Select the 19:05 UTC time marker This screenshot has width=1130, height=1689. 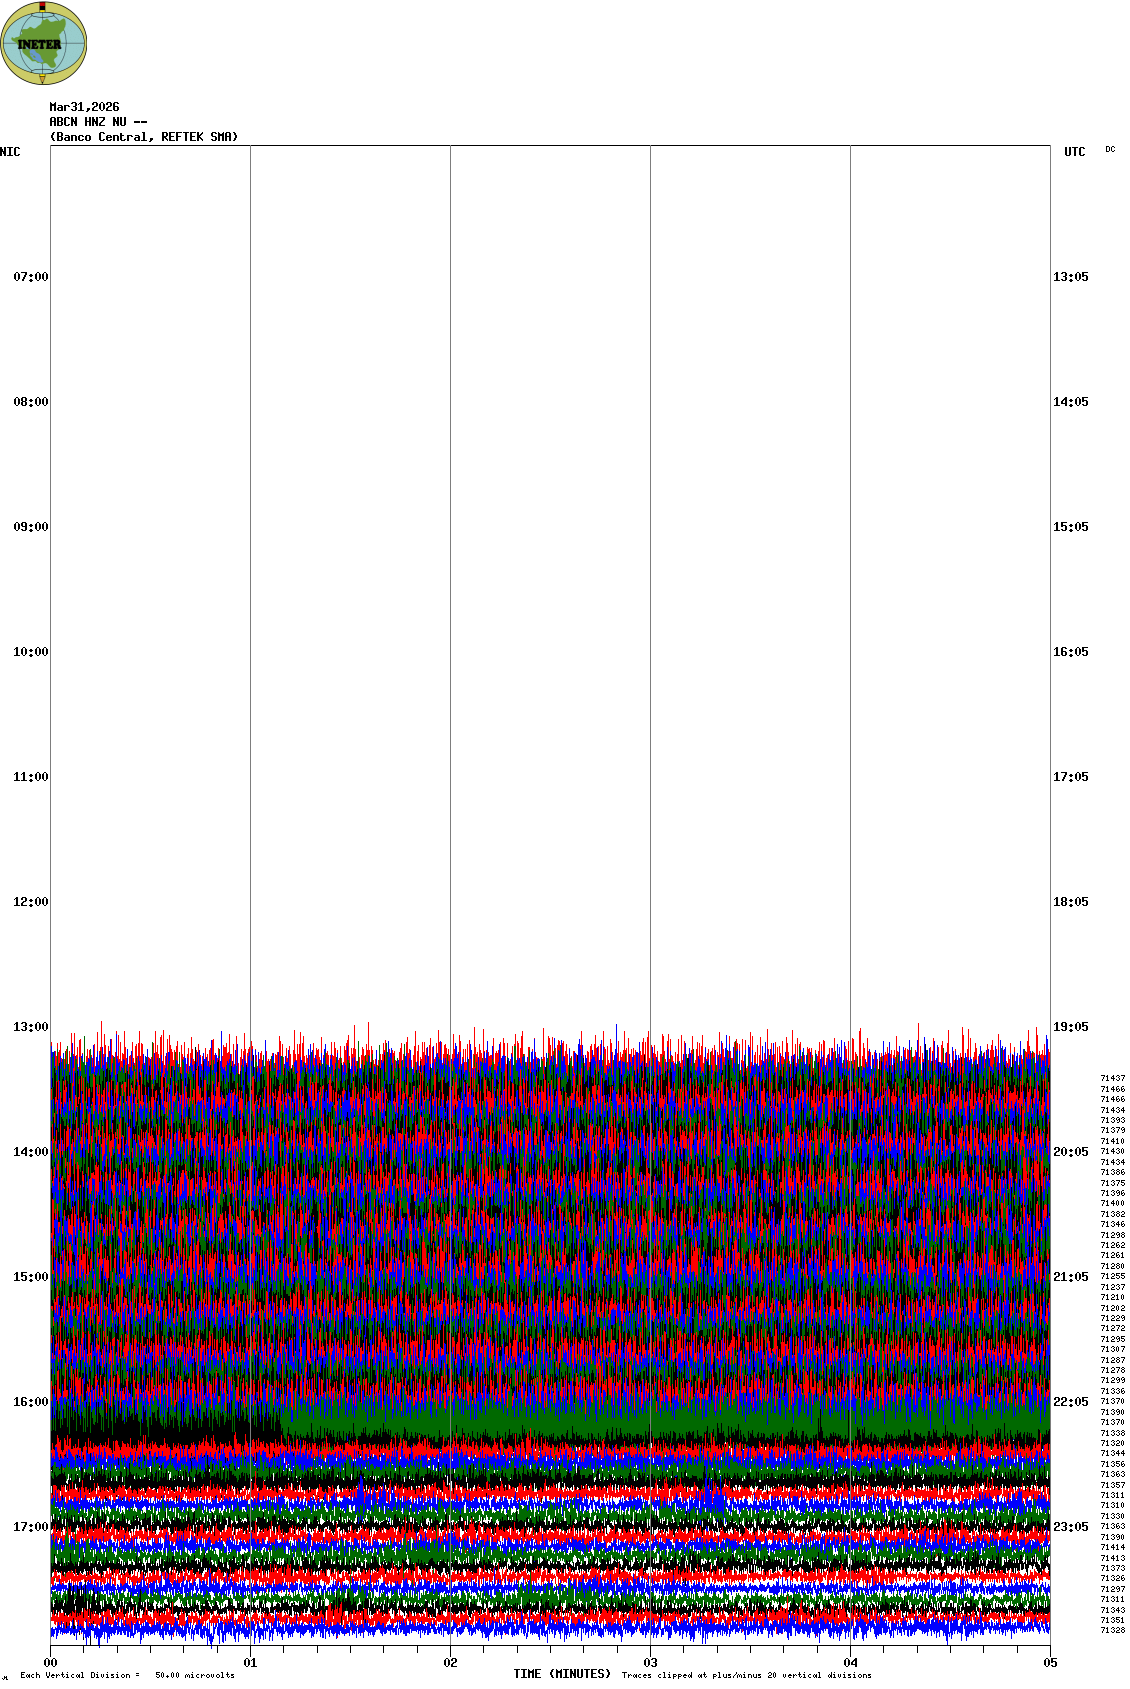pos(1070,1027)
